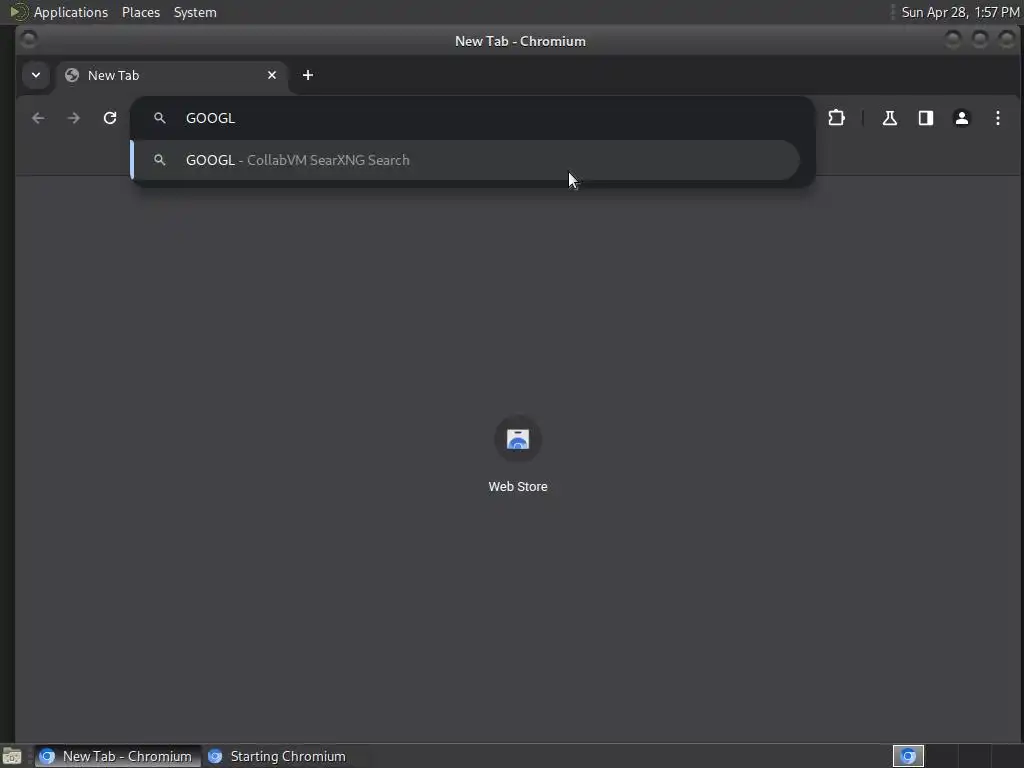Open the Applications menu
This screenshot has width=1024, height=768.
pos(71,12)
